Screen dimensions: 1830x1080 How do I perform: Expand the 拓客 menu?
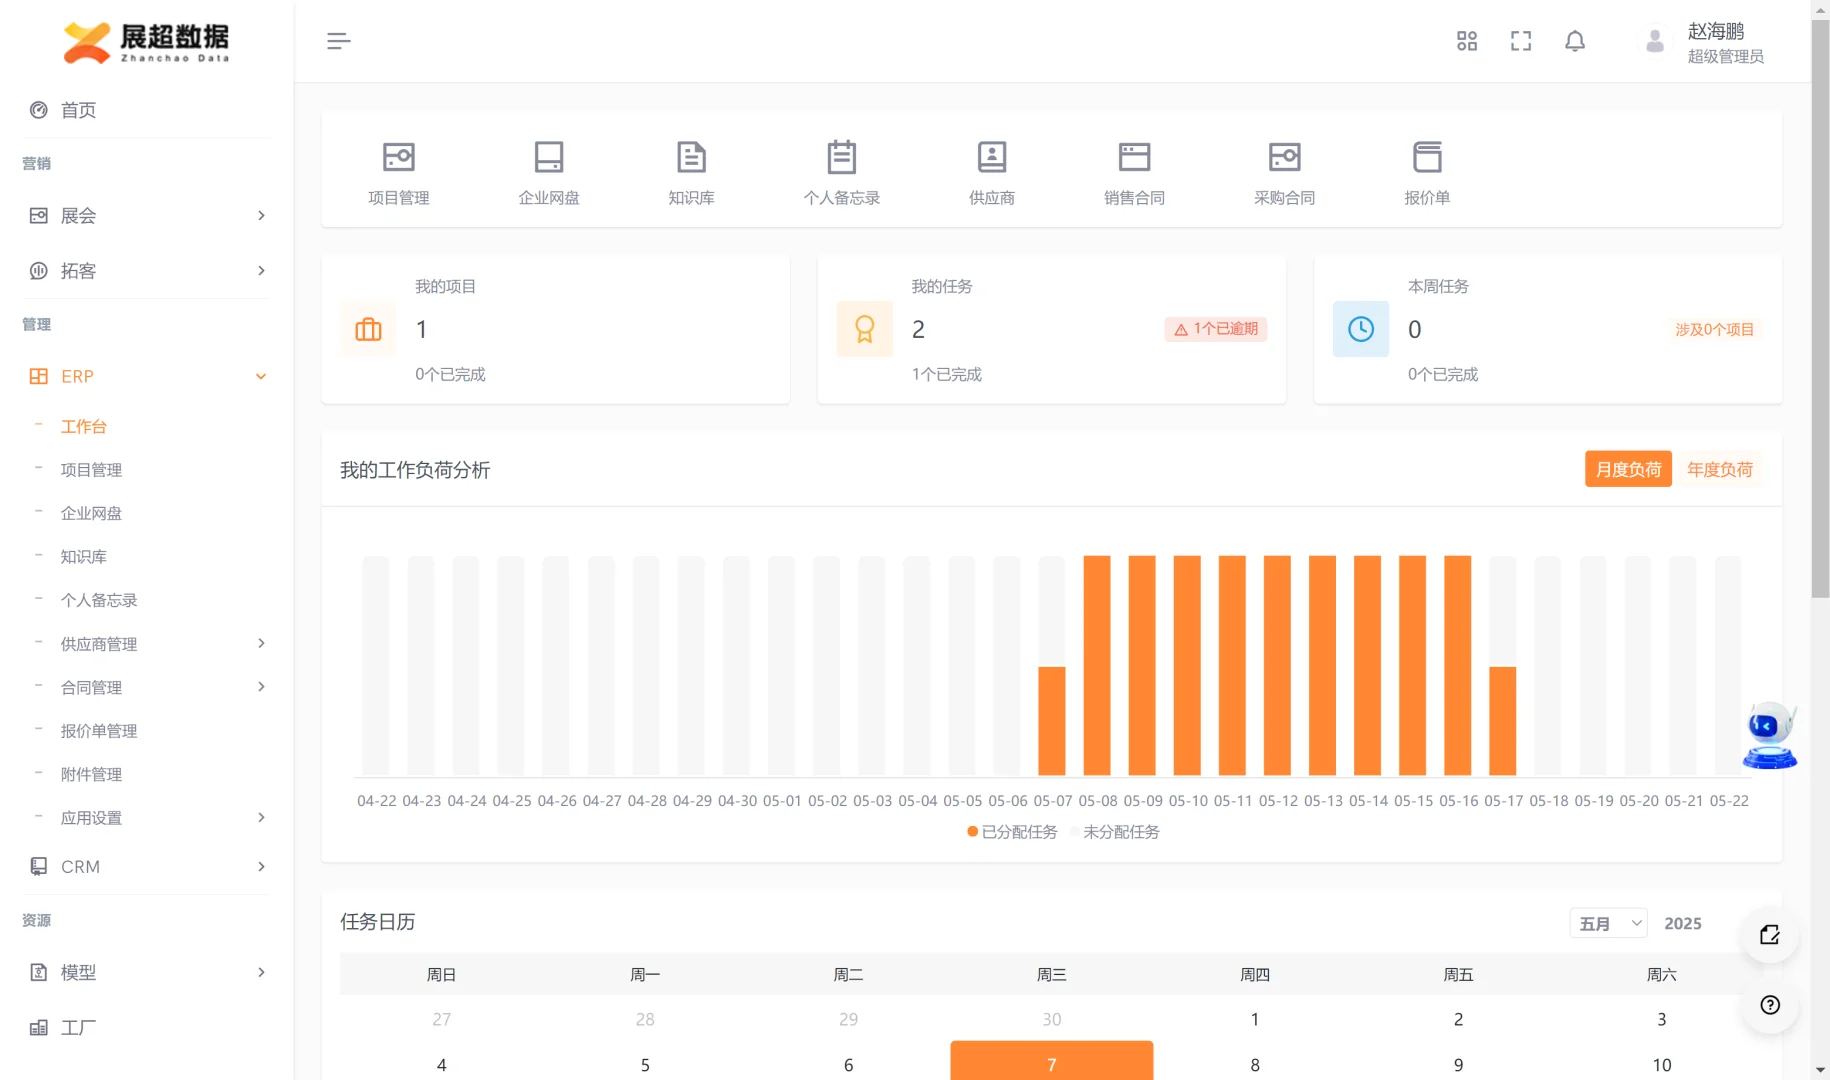[x=146, y=270]
